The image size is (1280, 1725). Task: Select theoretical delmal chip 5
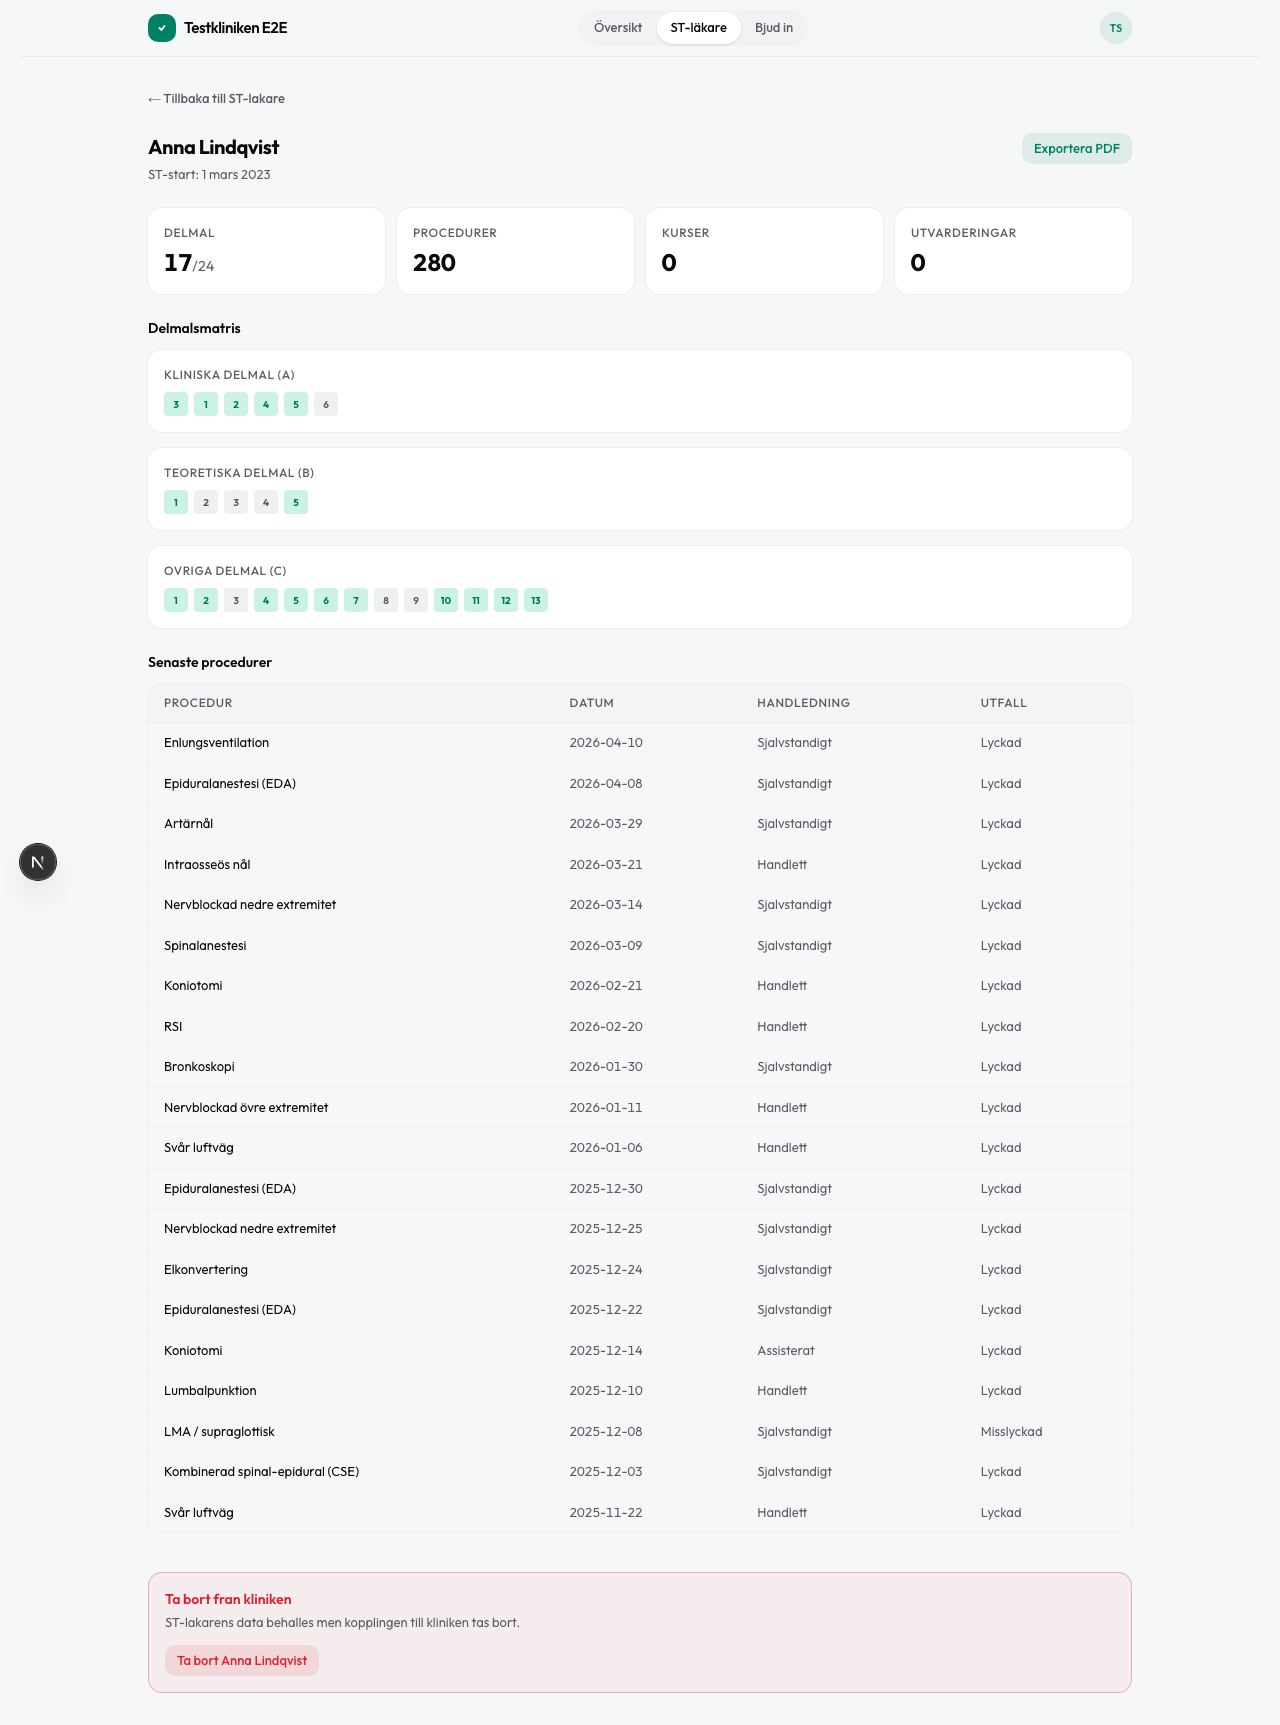tap(296, 503)
